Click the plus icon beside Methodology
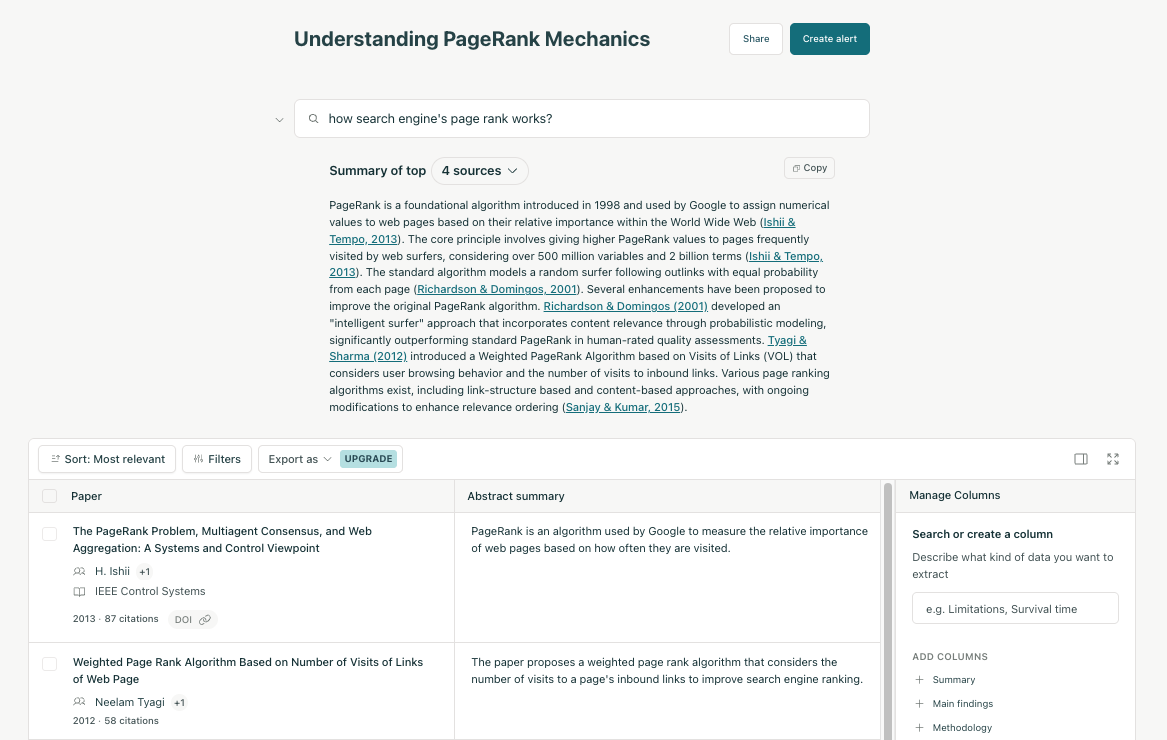The height and width of the screenshot is (740, 1167). [920, 728]
